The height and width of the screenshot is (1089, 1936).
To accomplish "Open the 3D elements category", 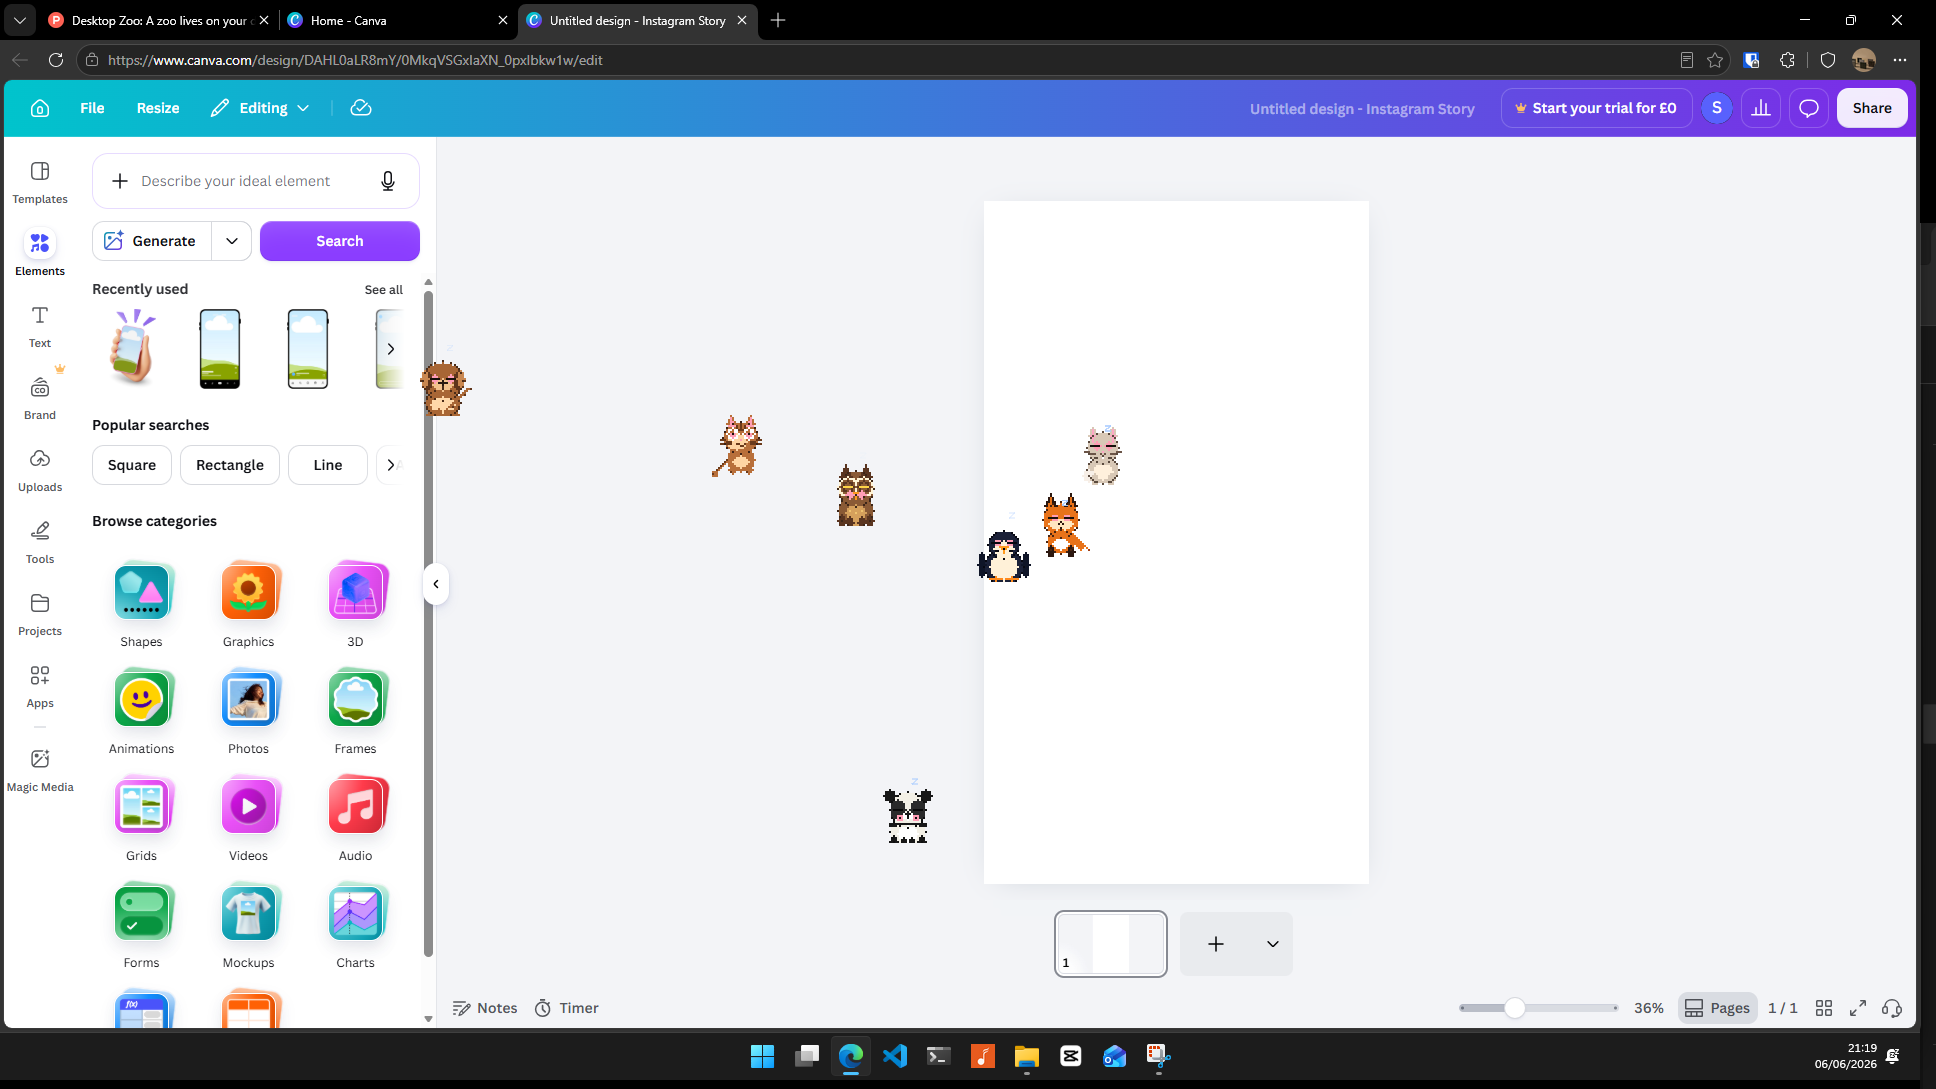I will (x=355, y=606).
